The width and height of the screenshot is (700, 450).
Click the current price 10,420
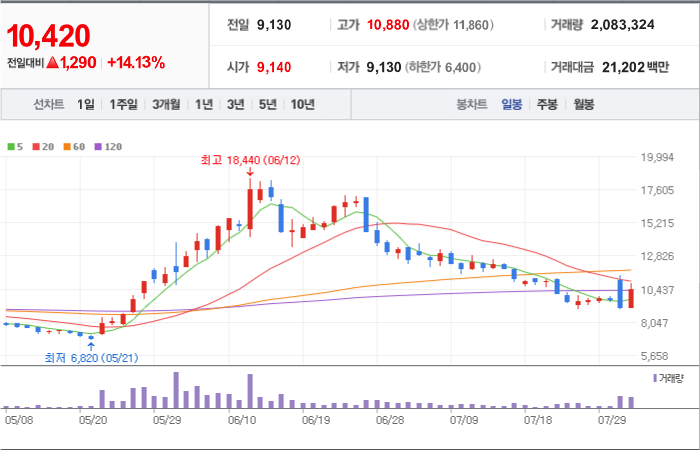click(48, 36)
